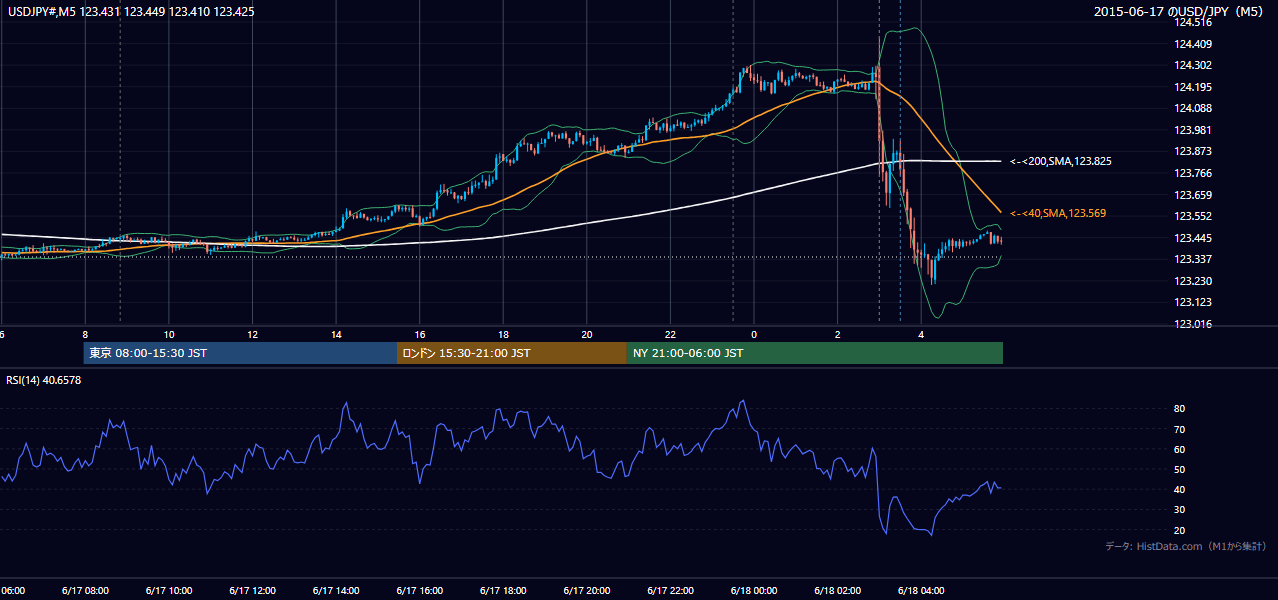Select the ロンドン 15:30-21:00 JST session bar

click(x=512, y=353)
